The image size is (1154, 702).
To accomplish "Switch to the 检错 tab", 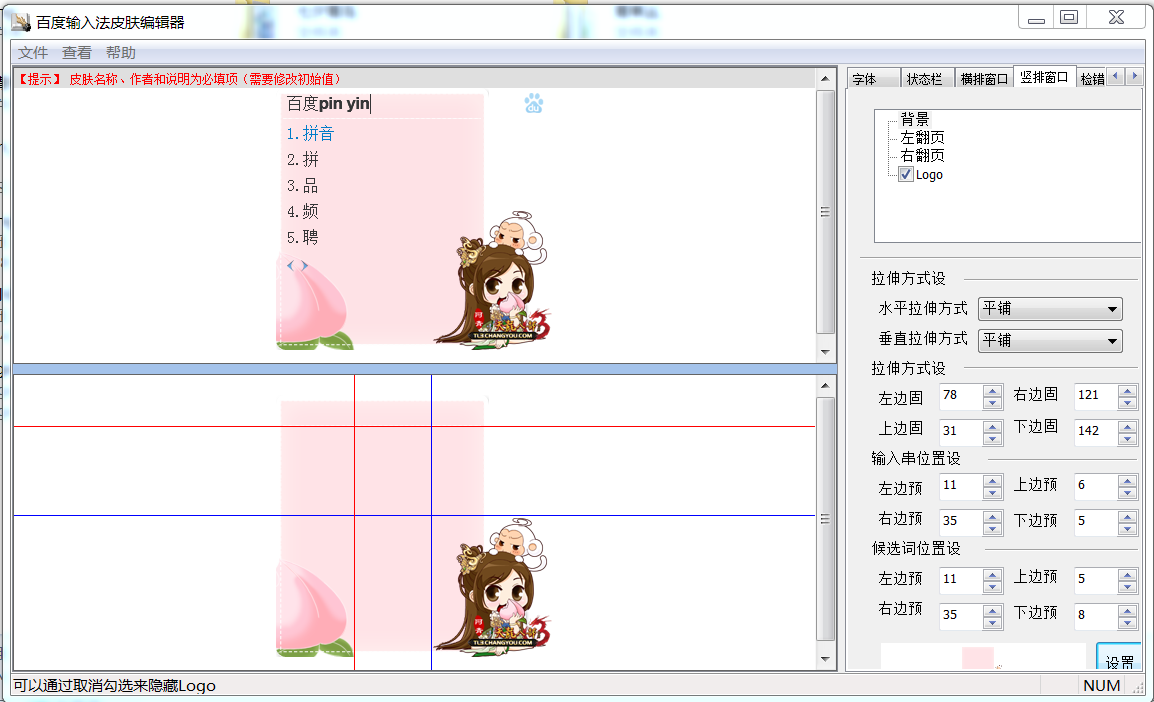I will point(1092,79).
